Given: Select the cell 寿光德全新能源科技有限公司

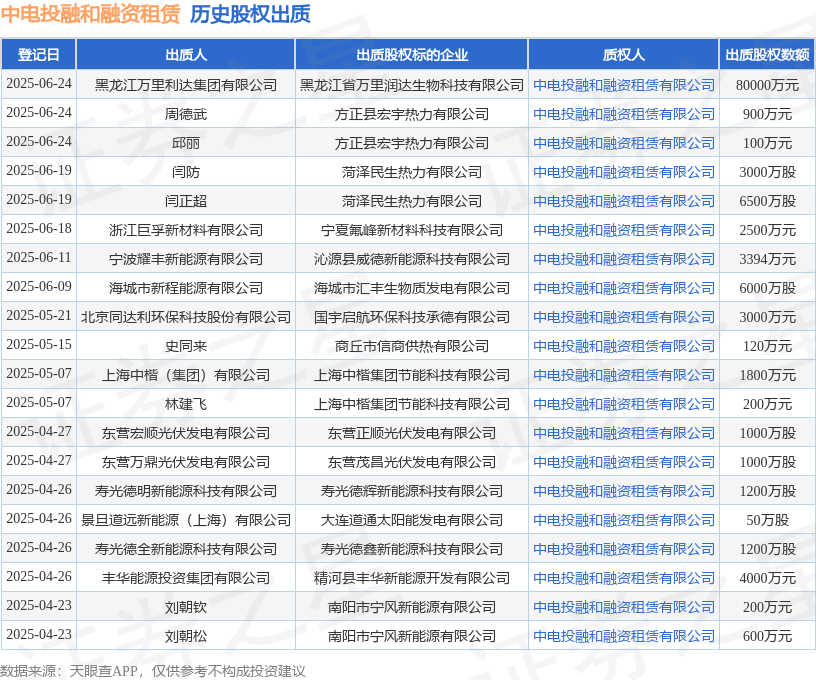Looking at the screenshot, I should 186,549.
